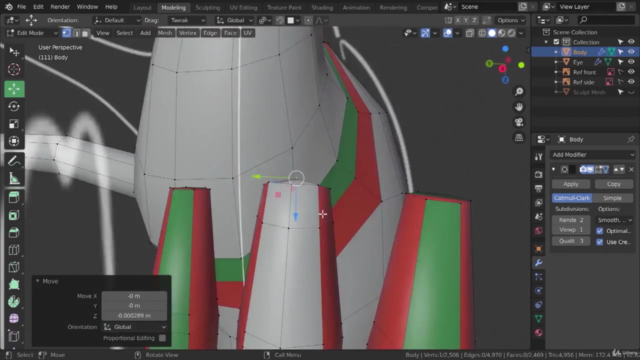Pin the Body properties panel
Viewport: 640px width, 360px height.
[x=631, y=140]
